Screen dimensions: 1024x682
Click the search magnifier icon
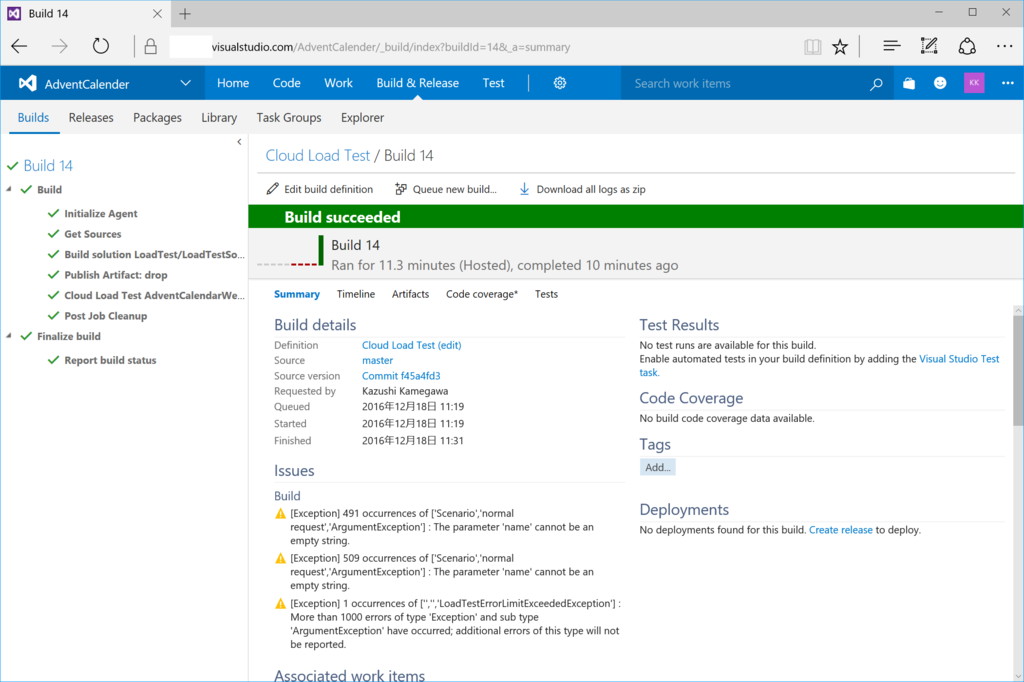(x=876, y=84)
